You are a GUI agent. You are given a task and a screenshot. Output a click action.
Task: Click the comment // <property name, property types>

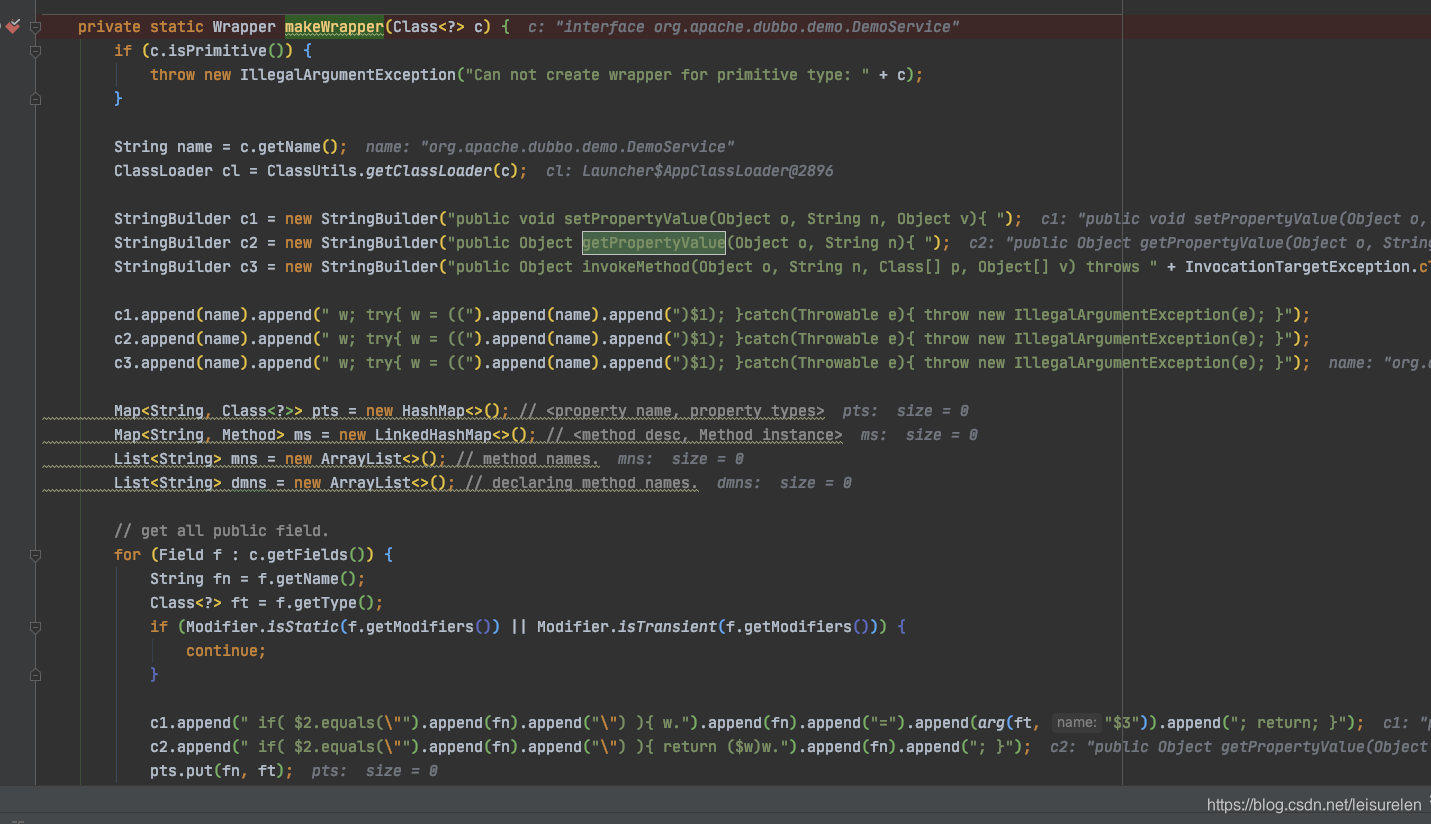(x=672, y=411)
